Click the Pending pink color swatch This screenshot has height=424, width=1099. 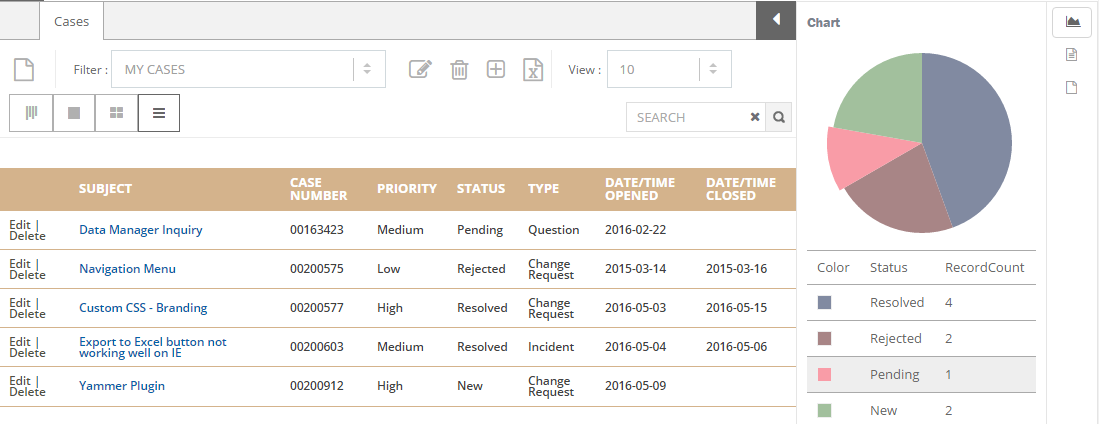point(824,374)
